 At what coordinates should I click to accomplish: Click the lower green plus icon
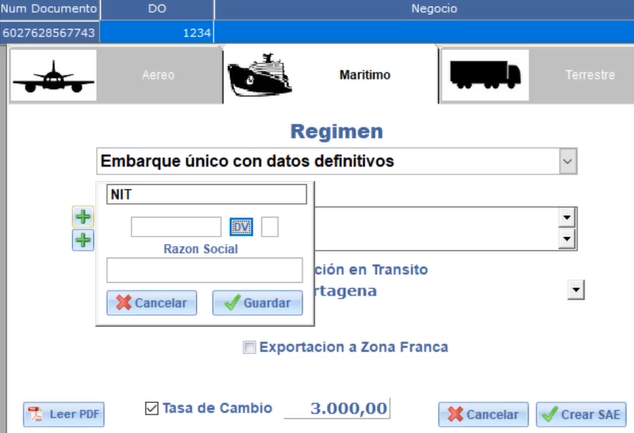point(83,240)
